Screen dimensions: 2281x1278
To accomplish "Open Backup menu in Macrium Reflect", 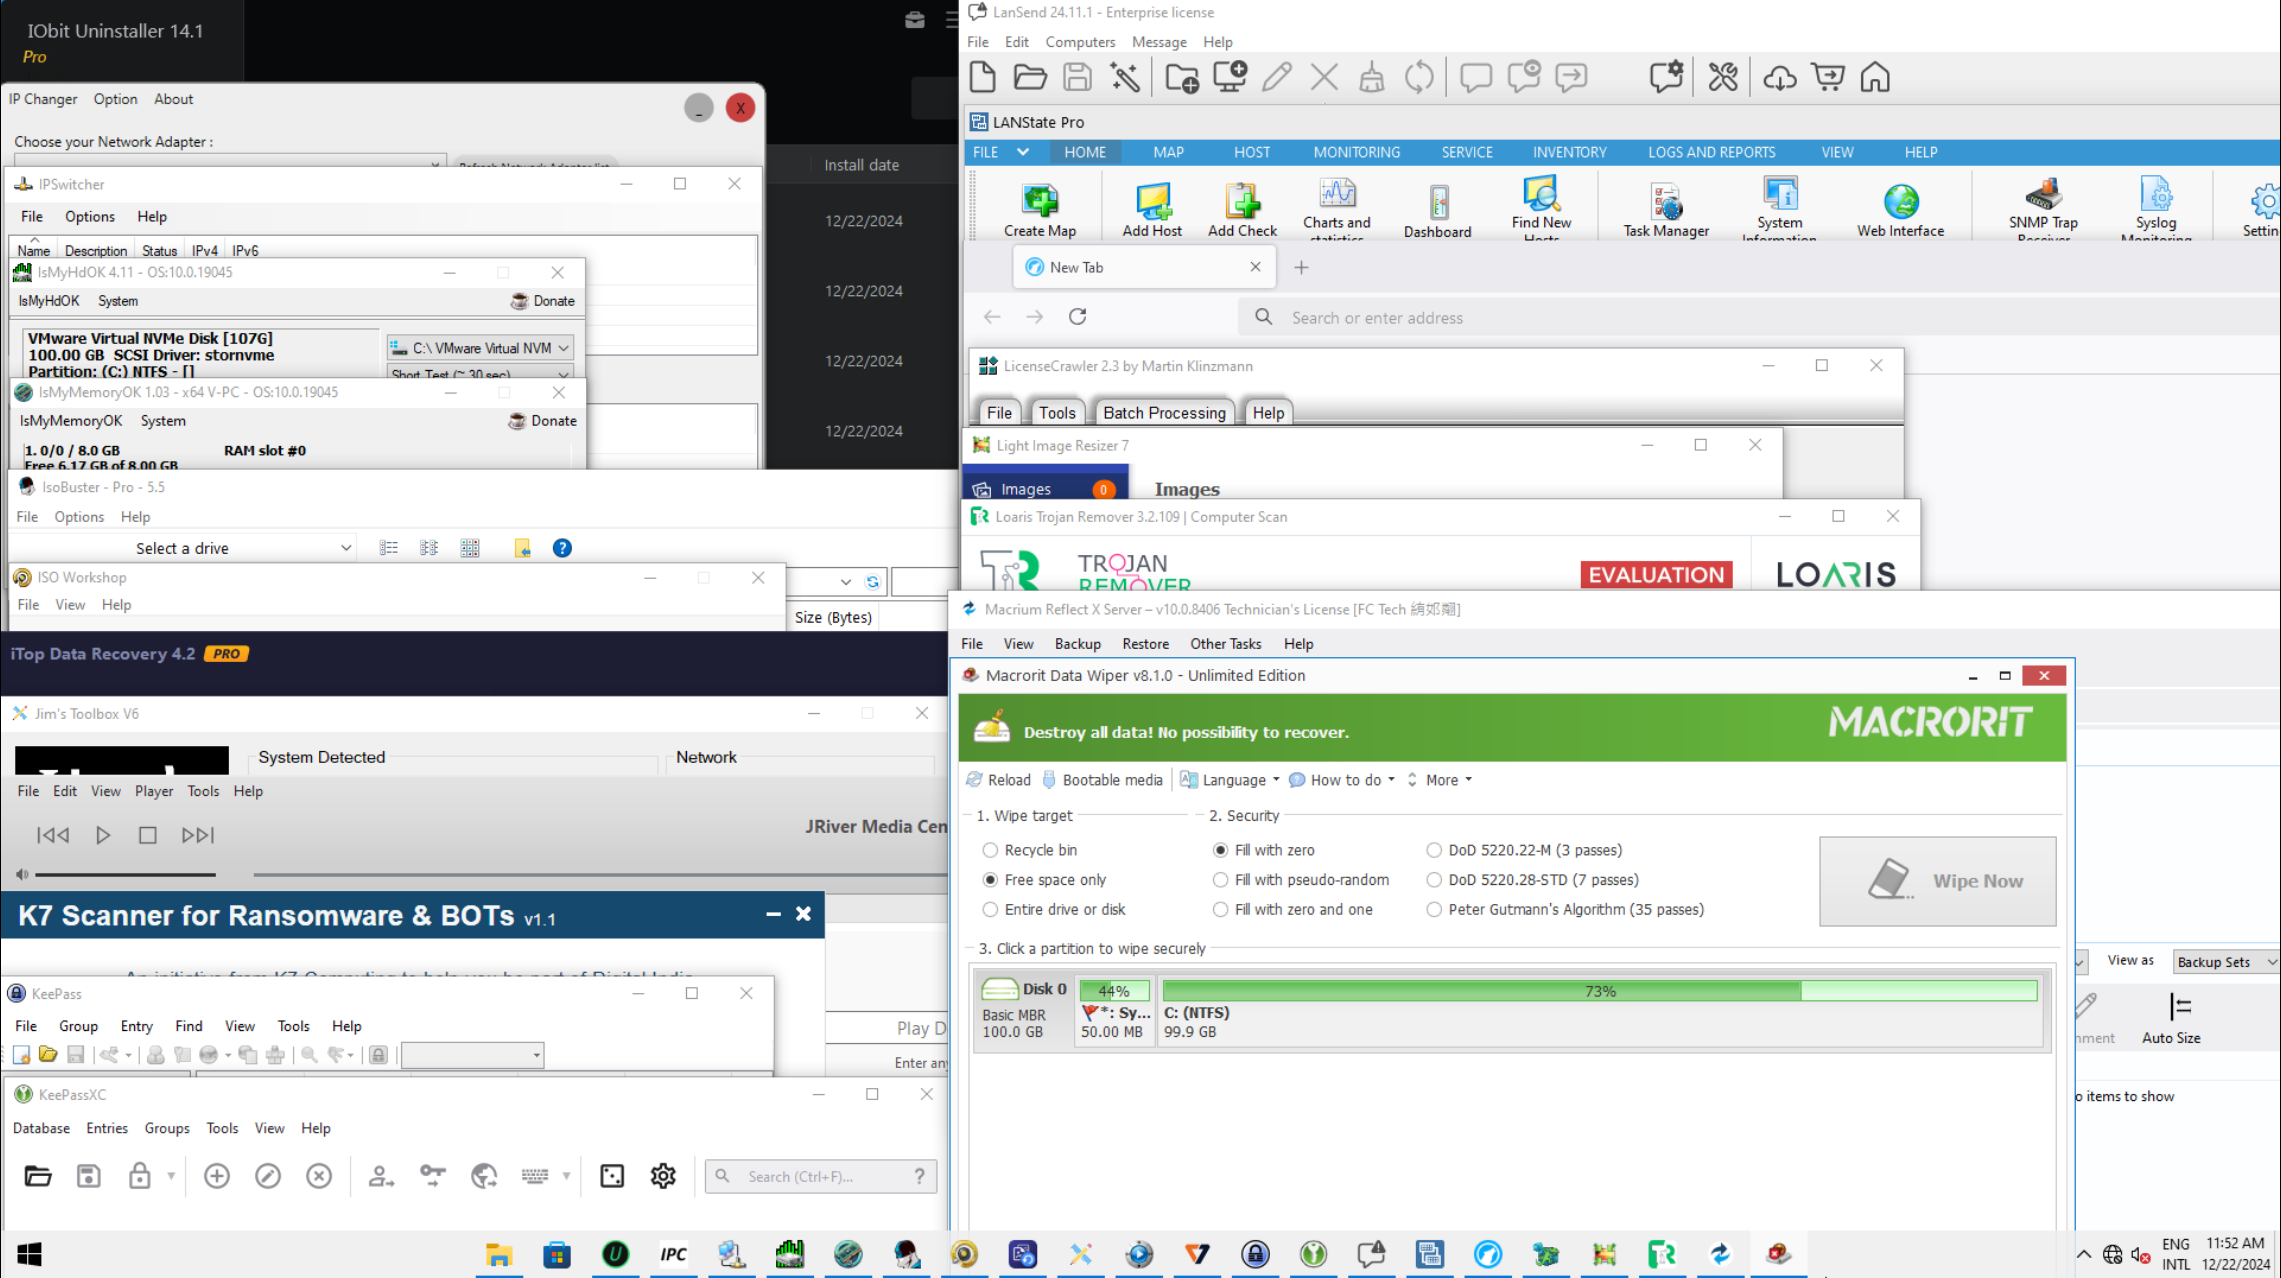I will tap(1077, 644).
